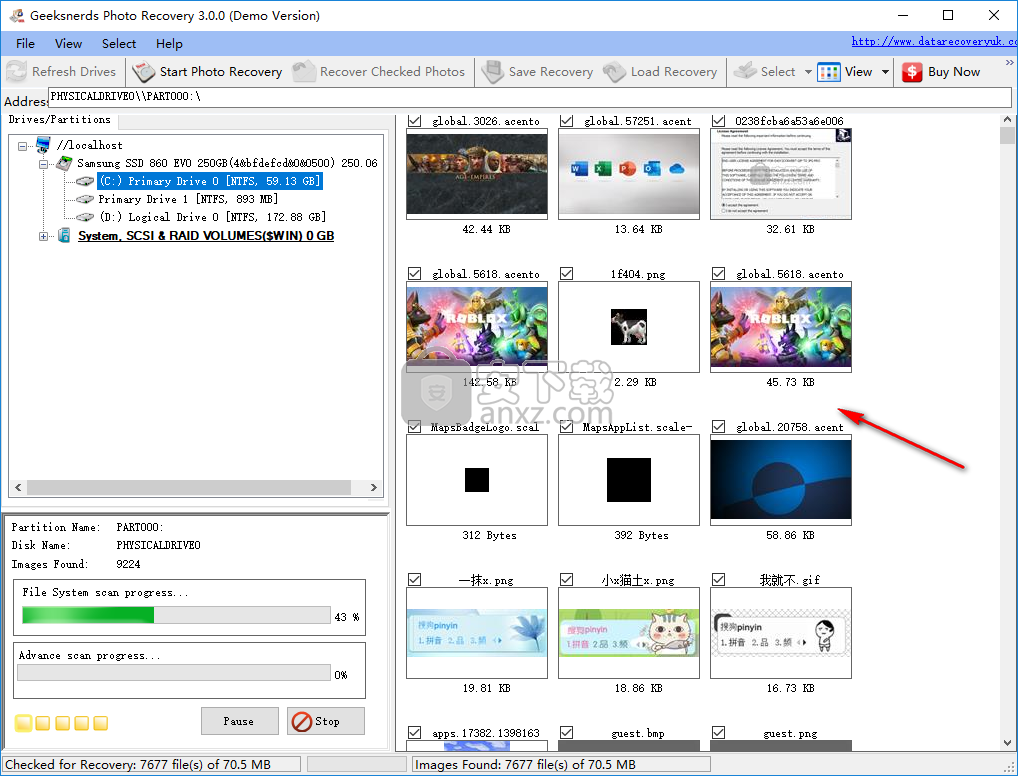1018x776 pixels.
Task: Uncheck the 小x猫土x.png checkbox
Action: [x=566, y=579]
